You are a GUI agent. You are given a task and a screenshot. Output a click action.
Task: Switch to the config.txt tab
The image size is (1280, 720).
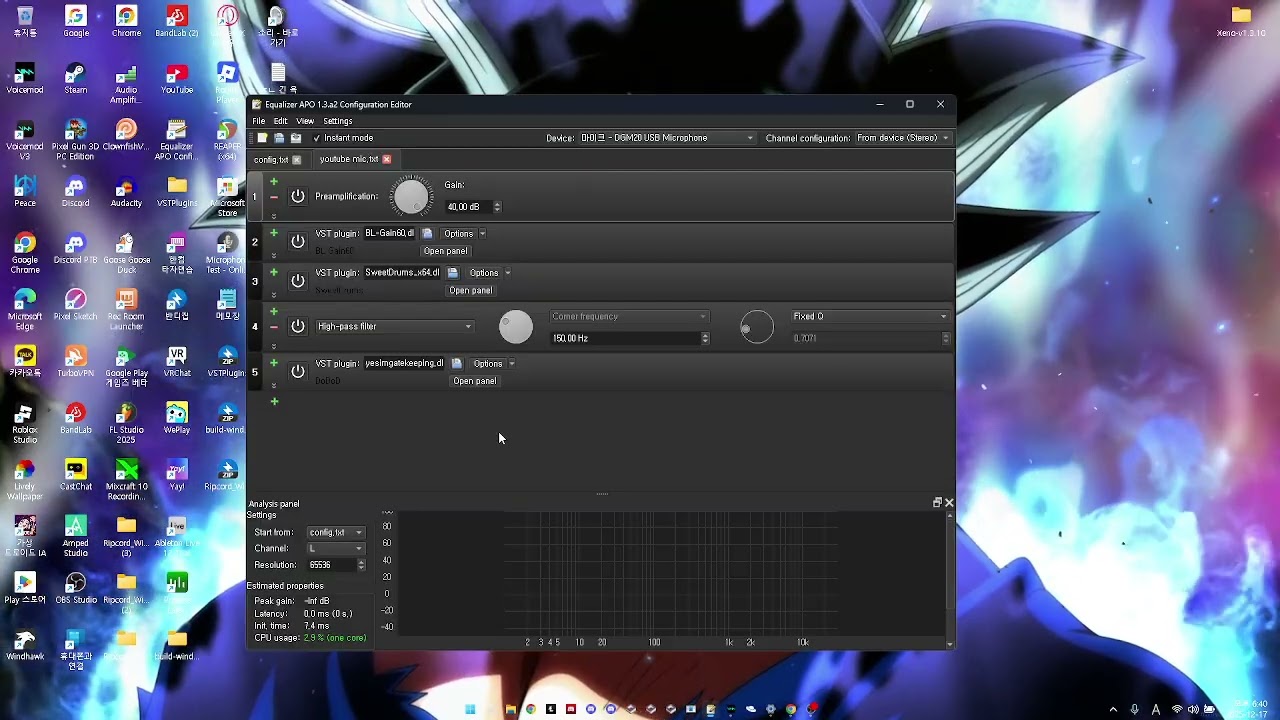pos(271,159)
